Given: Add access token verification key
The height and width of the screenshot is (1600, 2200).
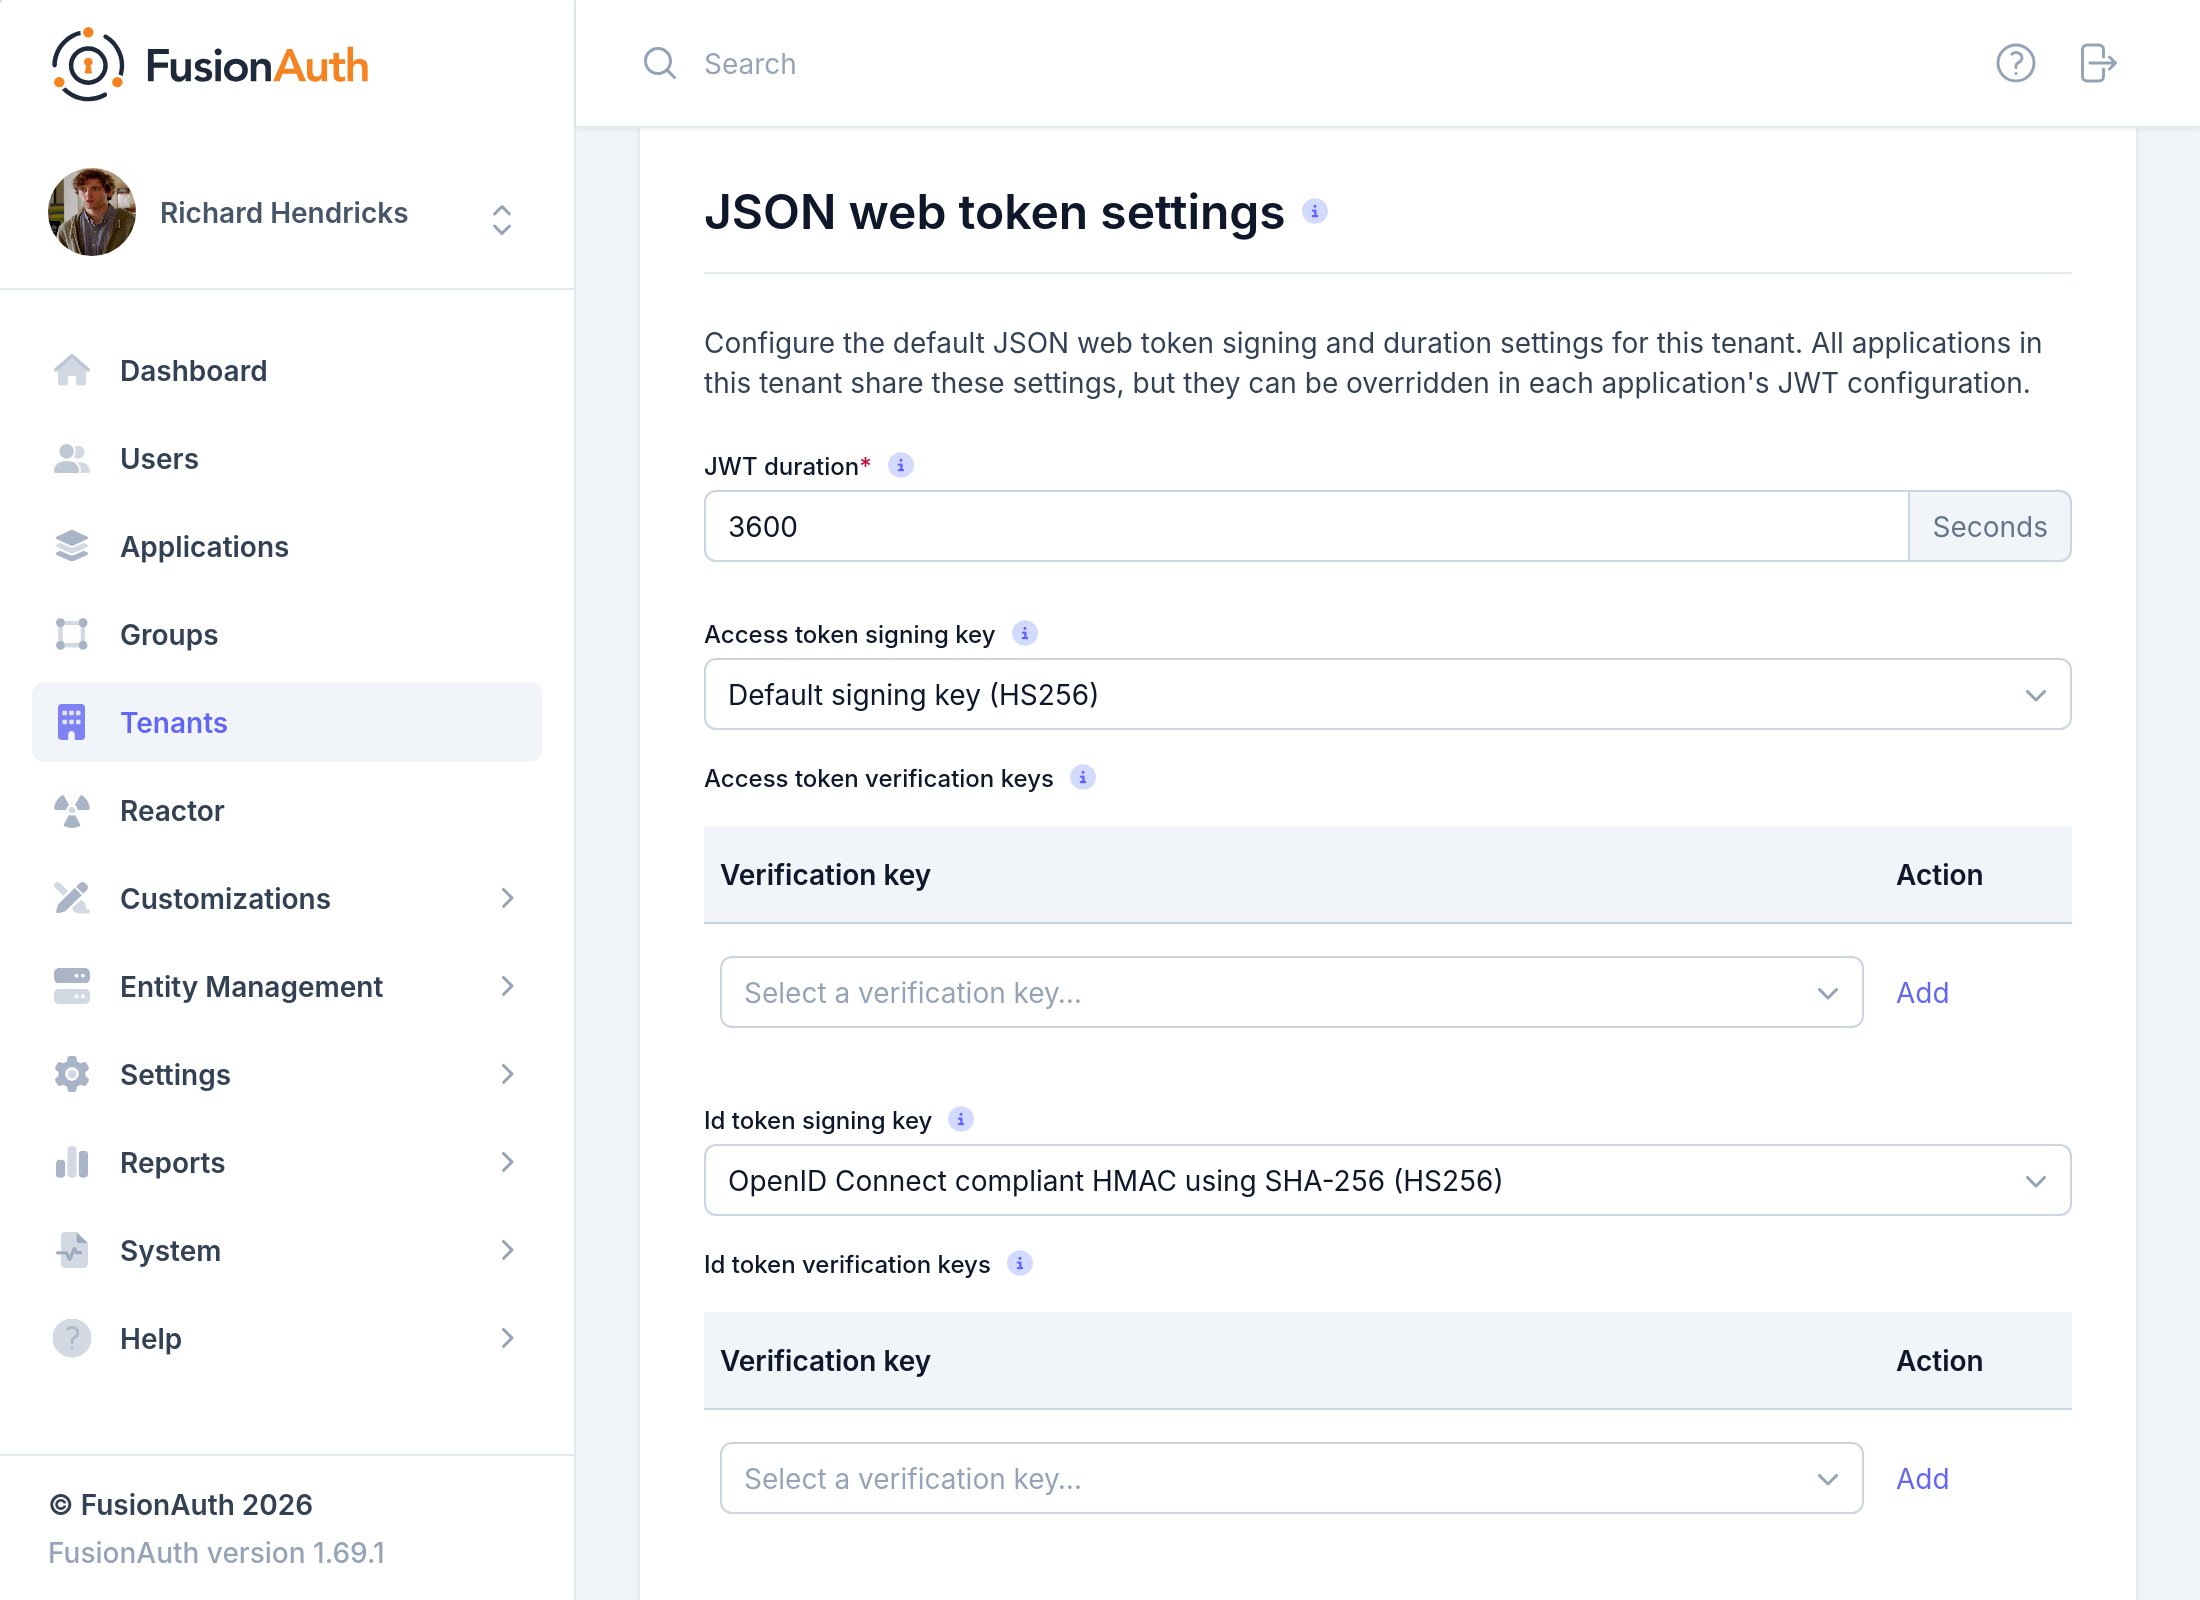Looking at the screenshot, I should tap(1922, 992).
